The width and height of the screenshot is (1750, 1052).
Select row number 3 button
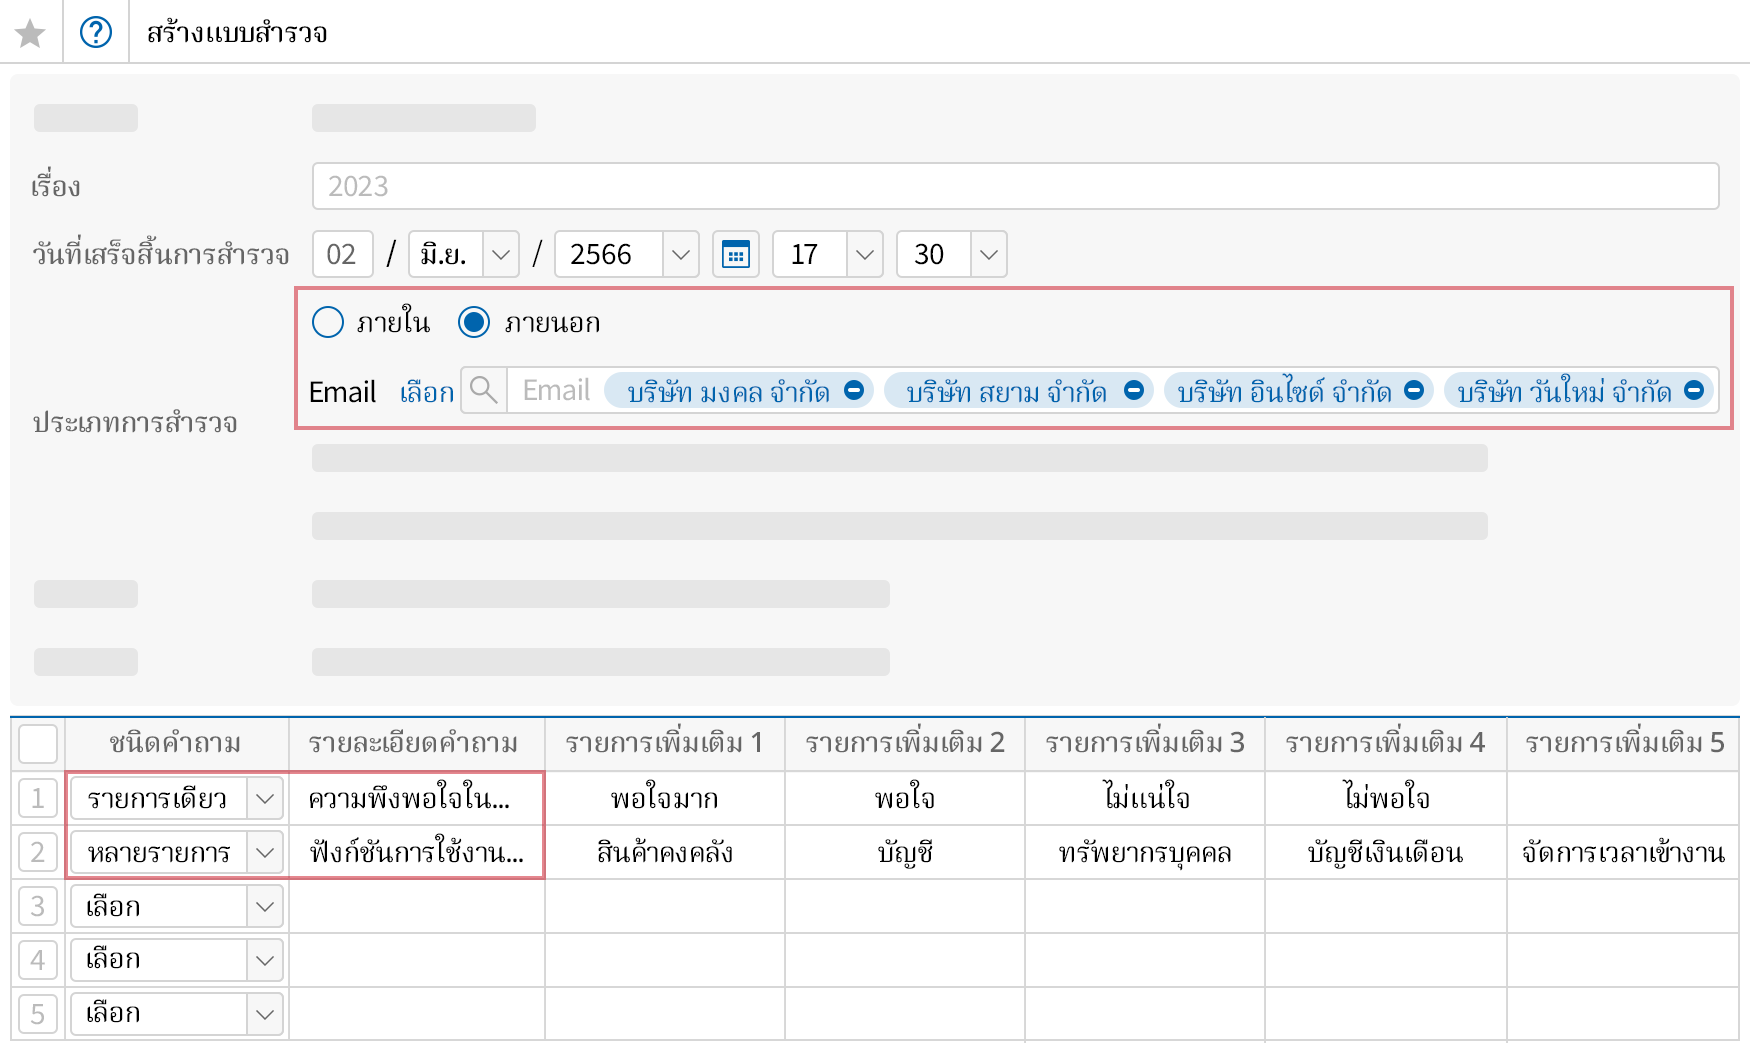click(x=38, y=907)
